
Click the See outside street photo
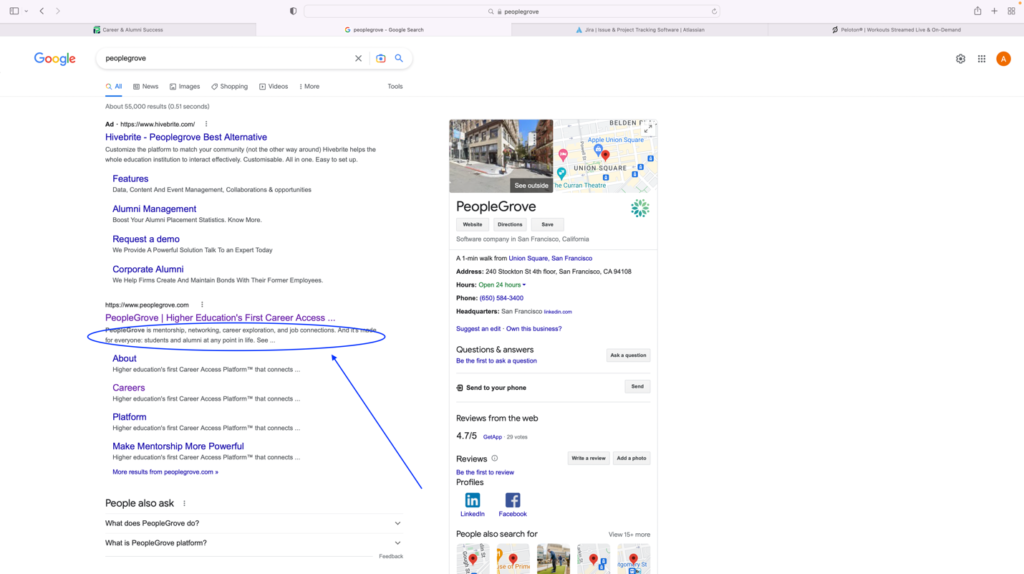501,156
